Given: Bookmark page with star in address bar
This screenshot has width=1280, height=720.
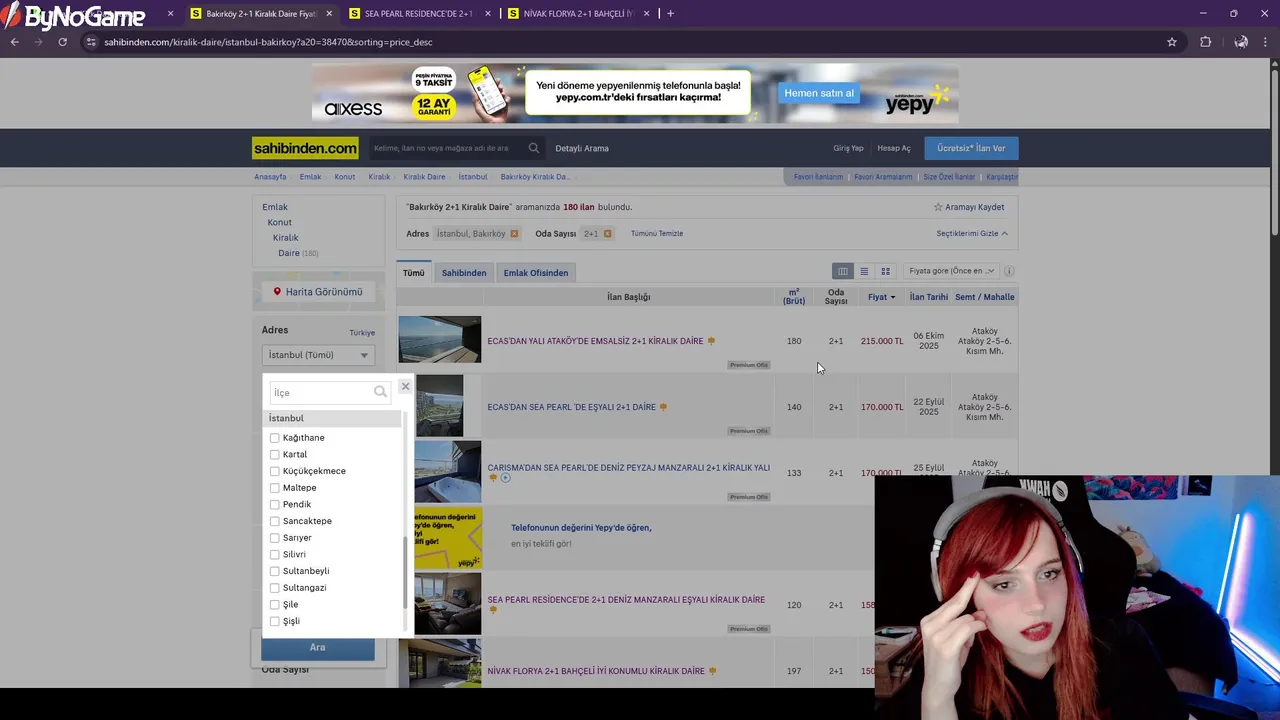Looking at the screenshot, I should [x=1172, y=42].
